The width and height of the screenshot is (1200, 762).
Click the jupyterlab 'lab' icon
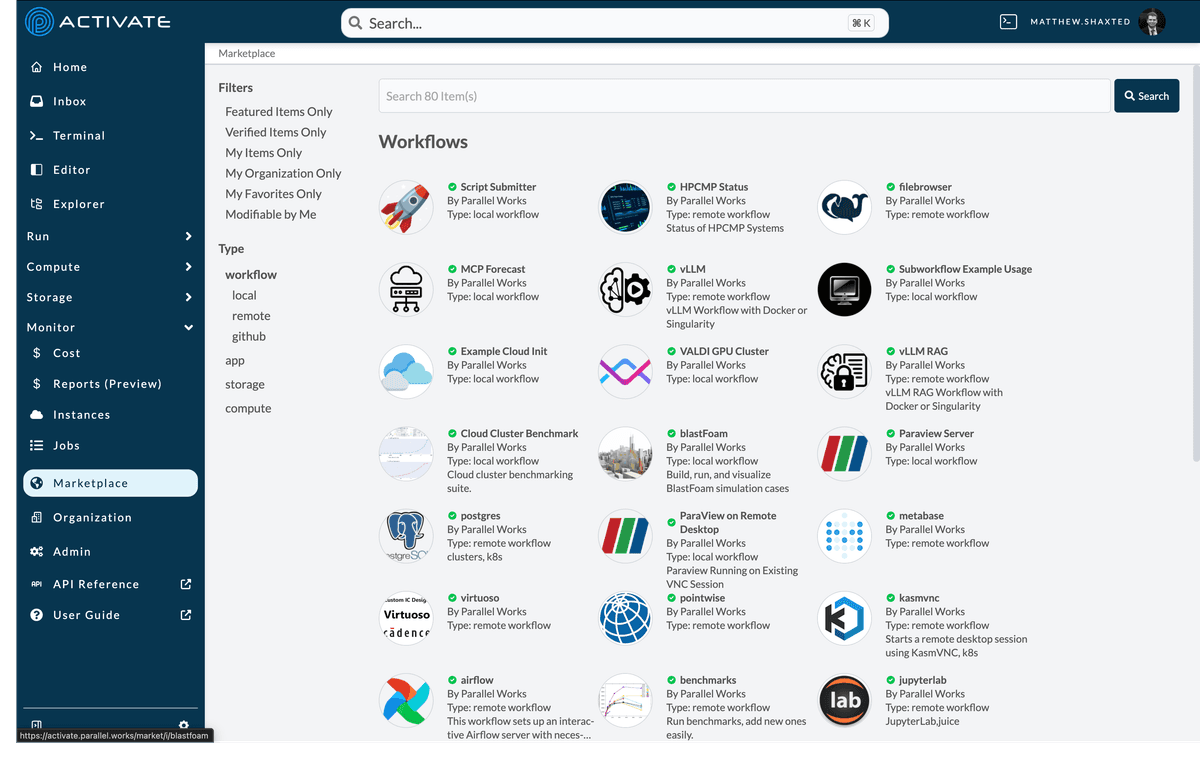tap(844, 700)
